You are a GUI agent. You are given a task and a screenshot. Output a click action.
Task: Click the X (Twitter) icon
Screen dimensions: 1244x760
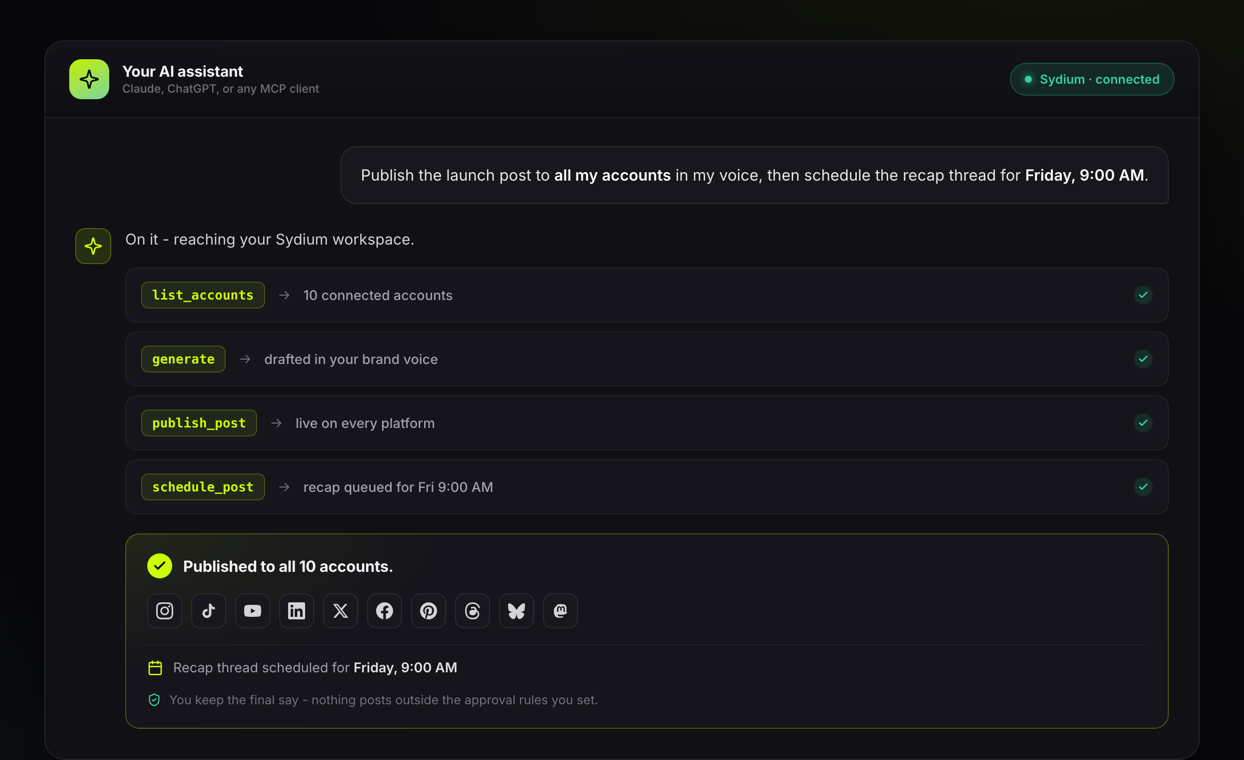341,611
